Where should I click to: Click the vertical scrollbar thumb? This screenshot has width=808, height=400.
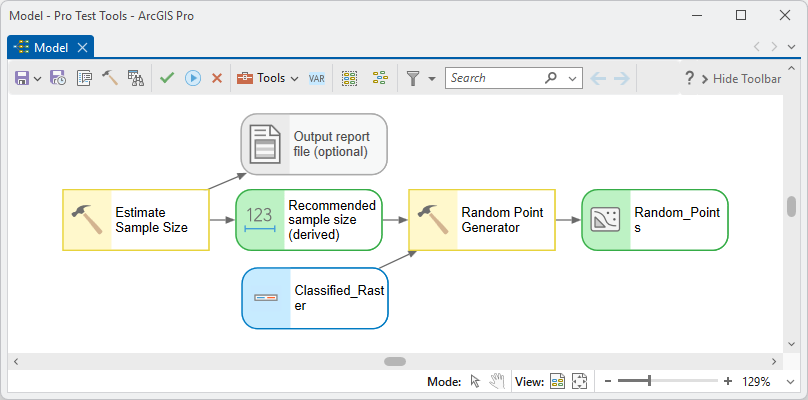point(792,206)
